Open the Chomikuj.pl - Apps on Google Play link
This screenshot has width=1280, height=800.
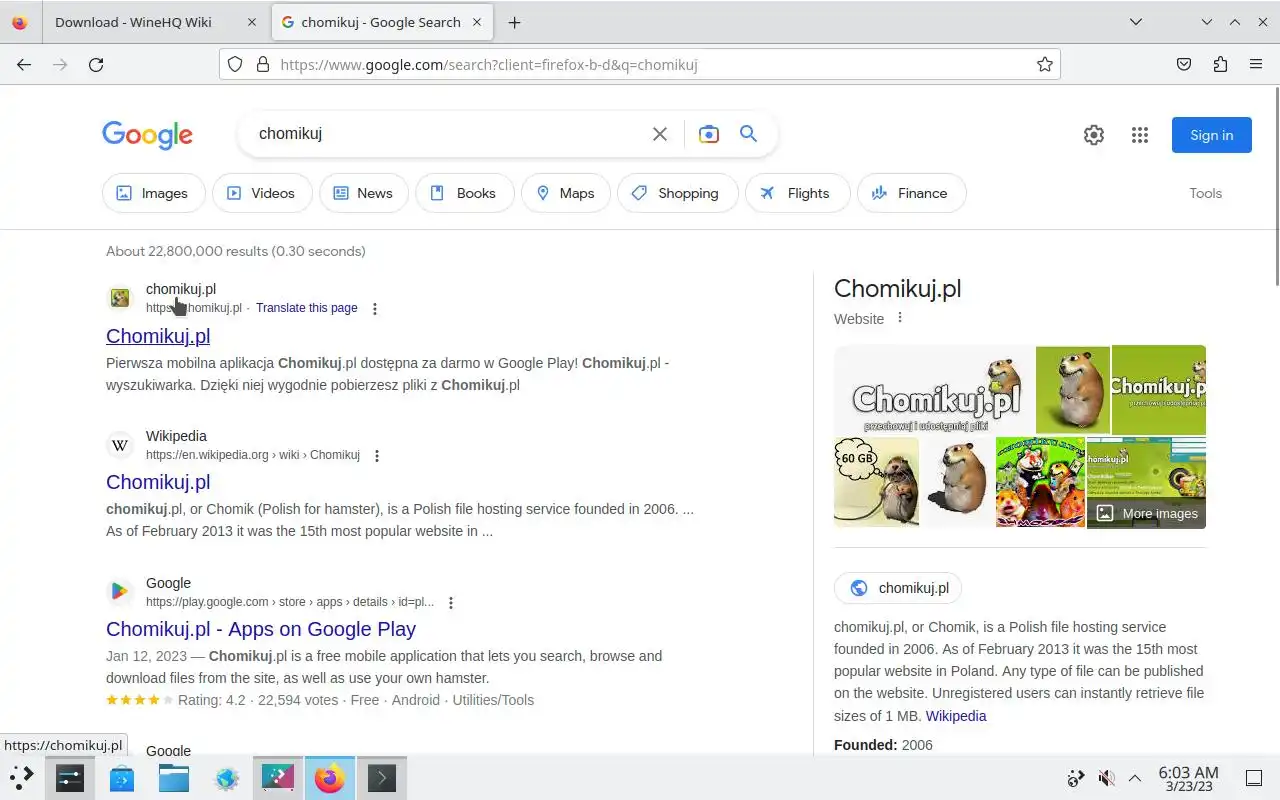(261, 629)
